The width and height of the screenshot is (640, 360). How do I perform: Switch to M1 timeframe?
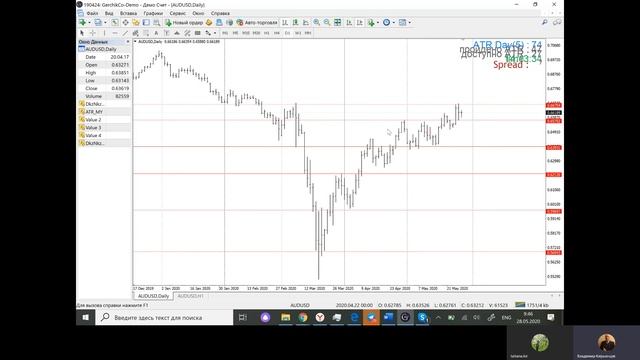225,33
